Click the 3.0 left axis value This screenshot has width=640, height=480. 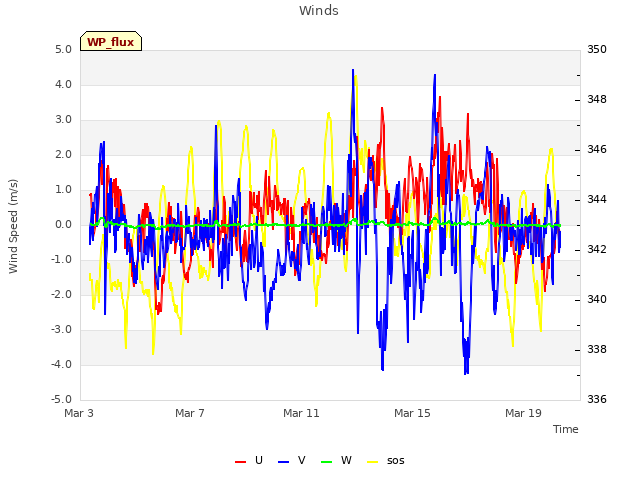(x=63, y=120)
